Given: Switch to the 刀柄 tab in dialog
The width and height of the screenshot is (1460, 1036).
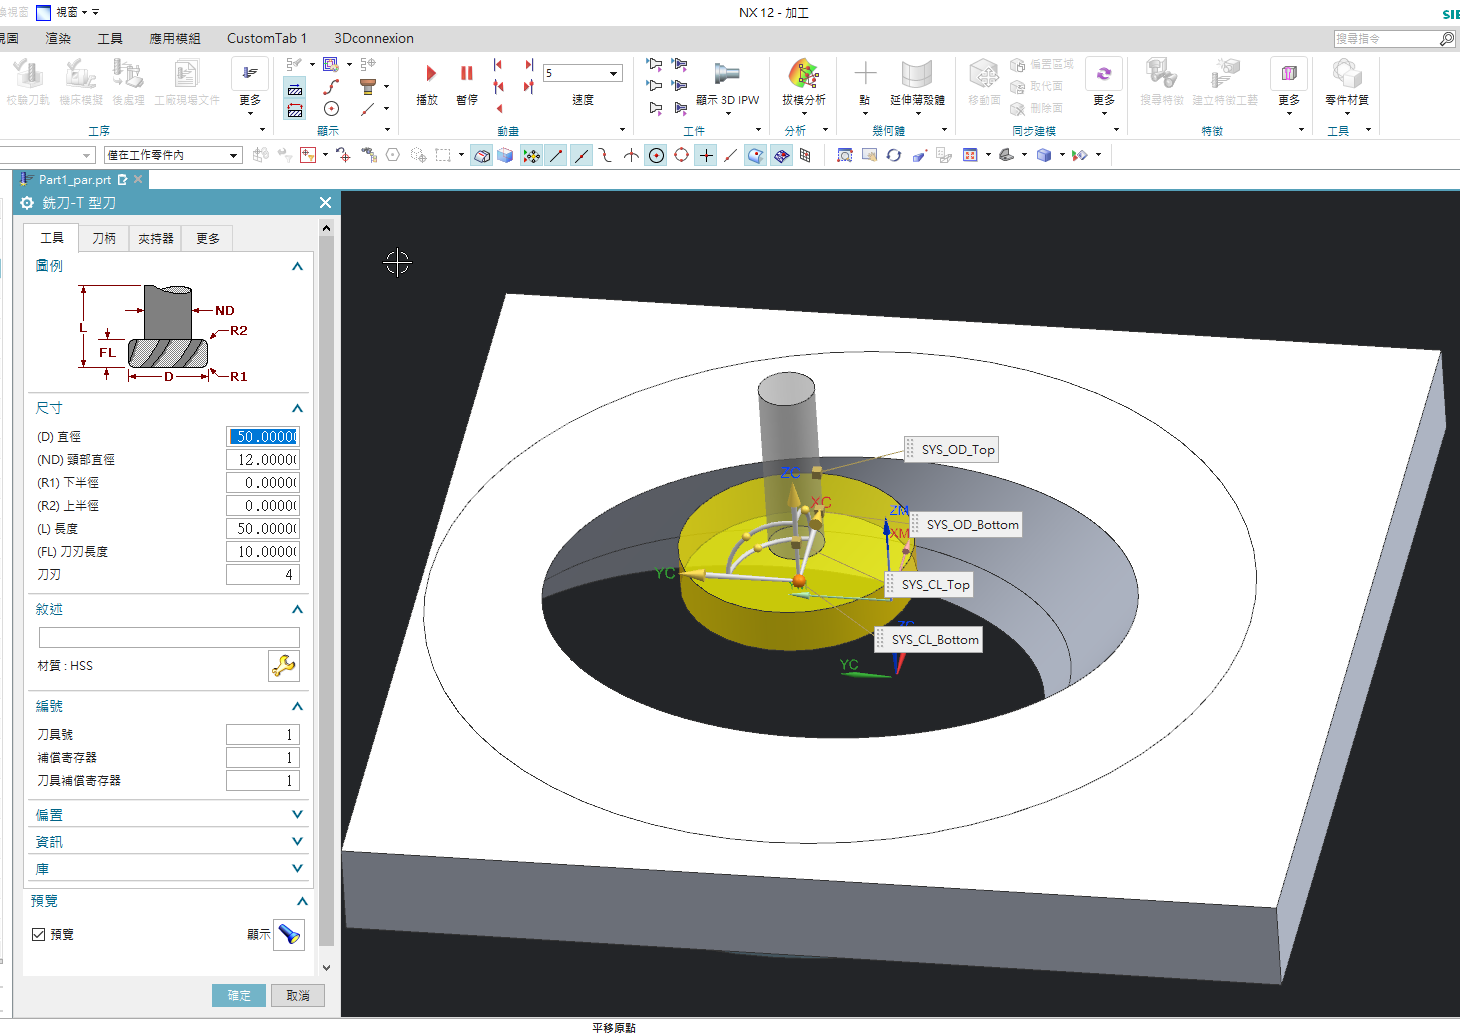Looking at the screenshot, I should [104, 238].
